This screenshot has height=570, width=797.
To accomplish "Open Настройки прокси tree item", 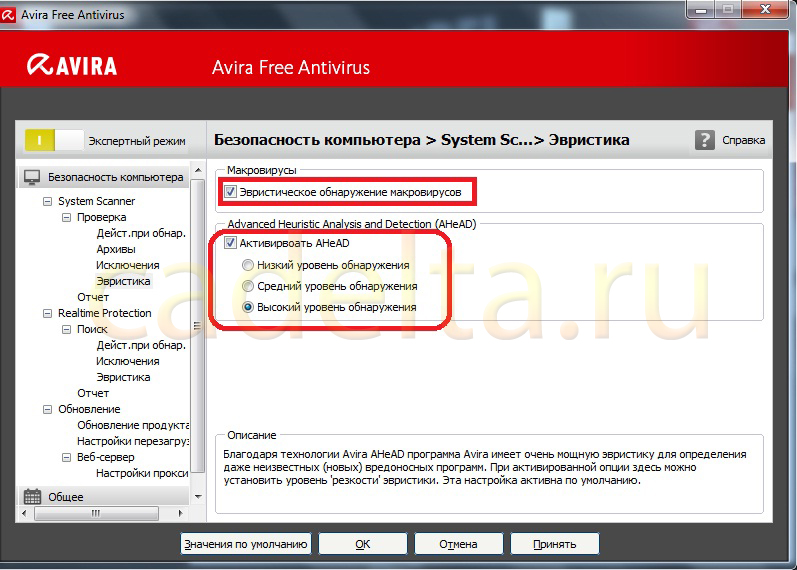I will click(x=142, y=473).
